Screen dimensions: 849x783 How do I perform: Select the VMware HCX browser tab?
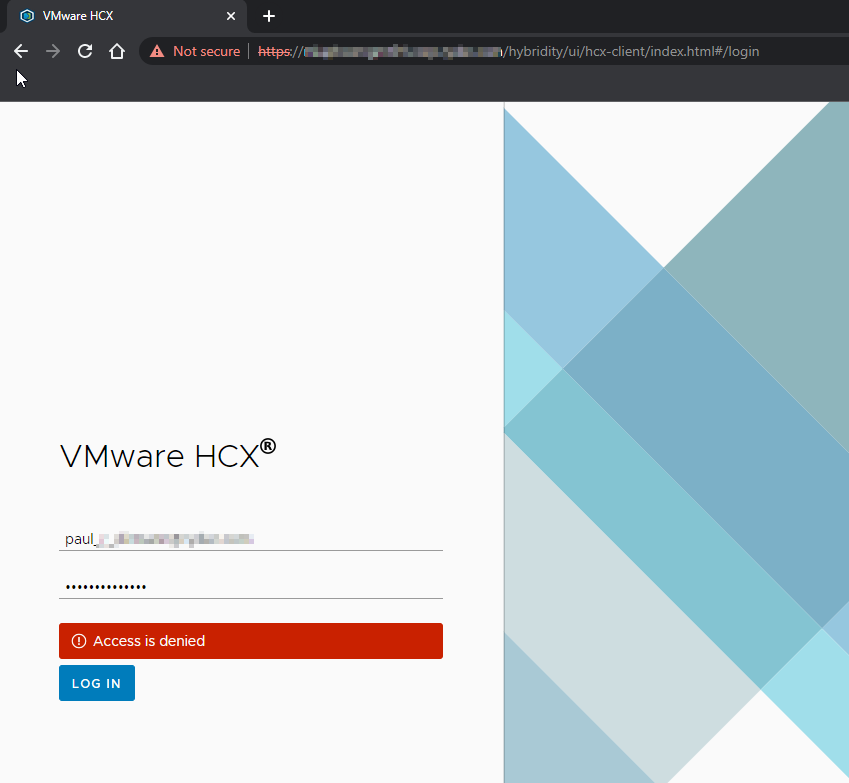(127, 16)
